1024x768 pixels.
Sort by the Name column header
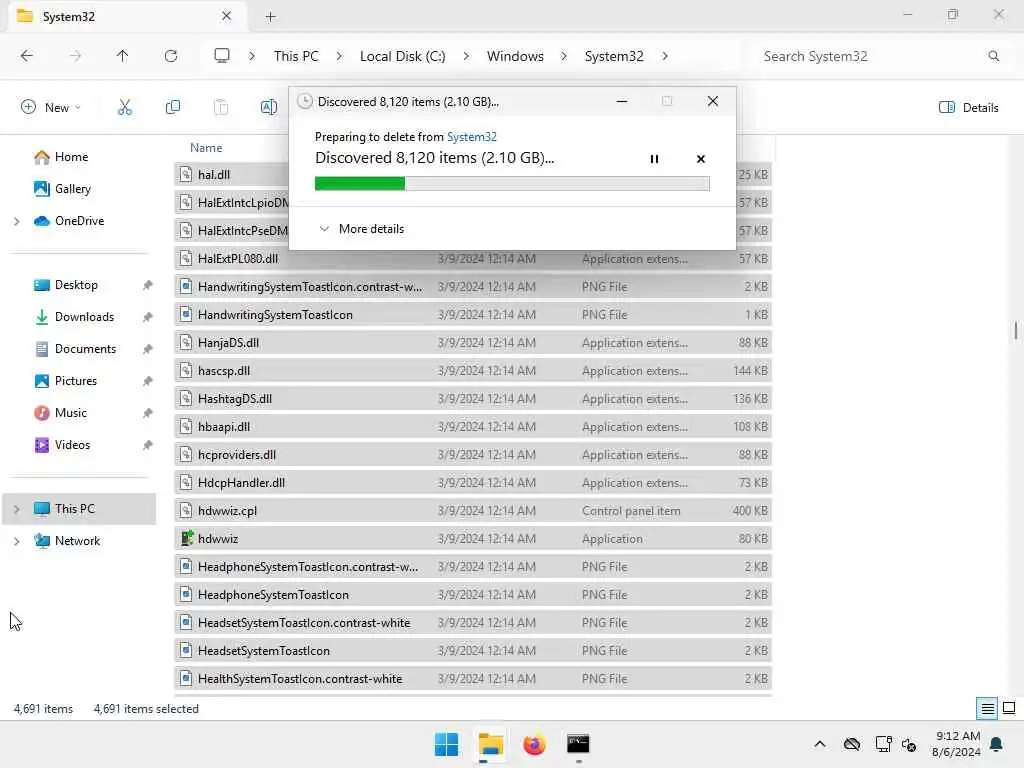tap(206, 148)
